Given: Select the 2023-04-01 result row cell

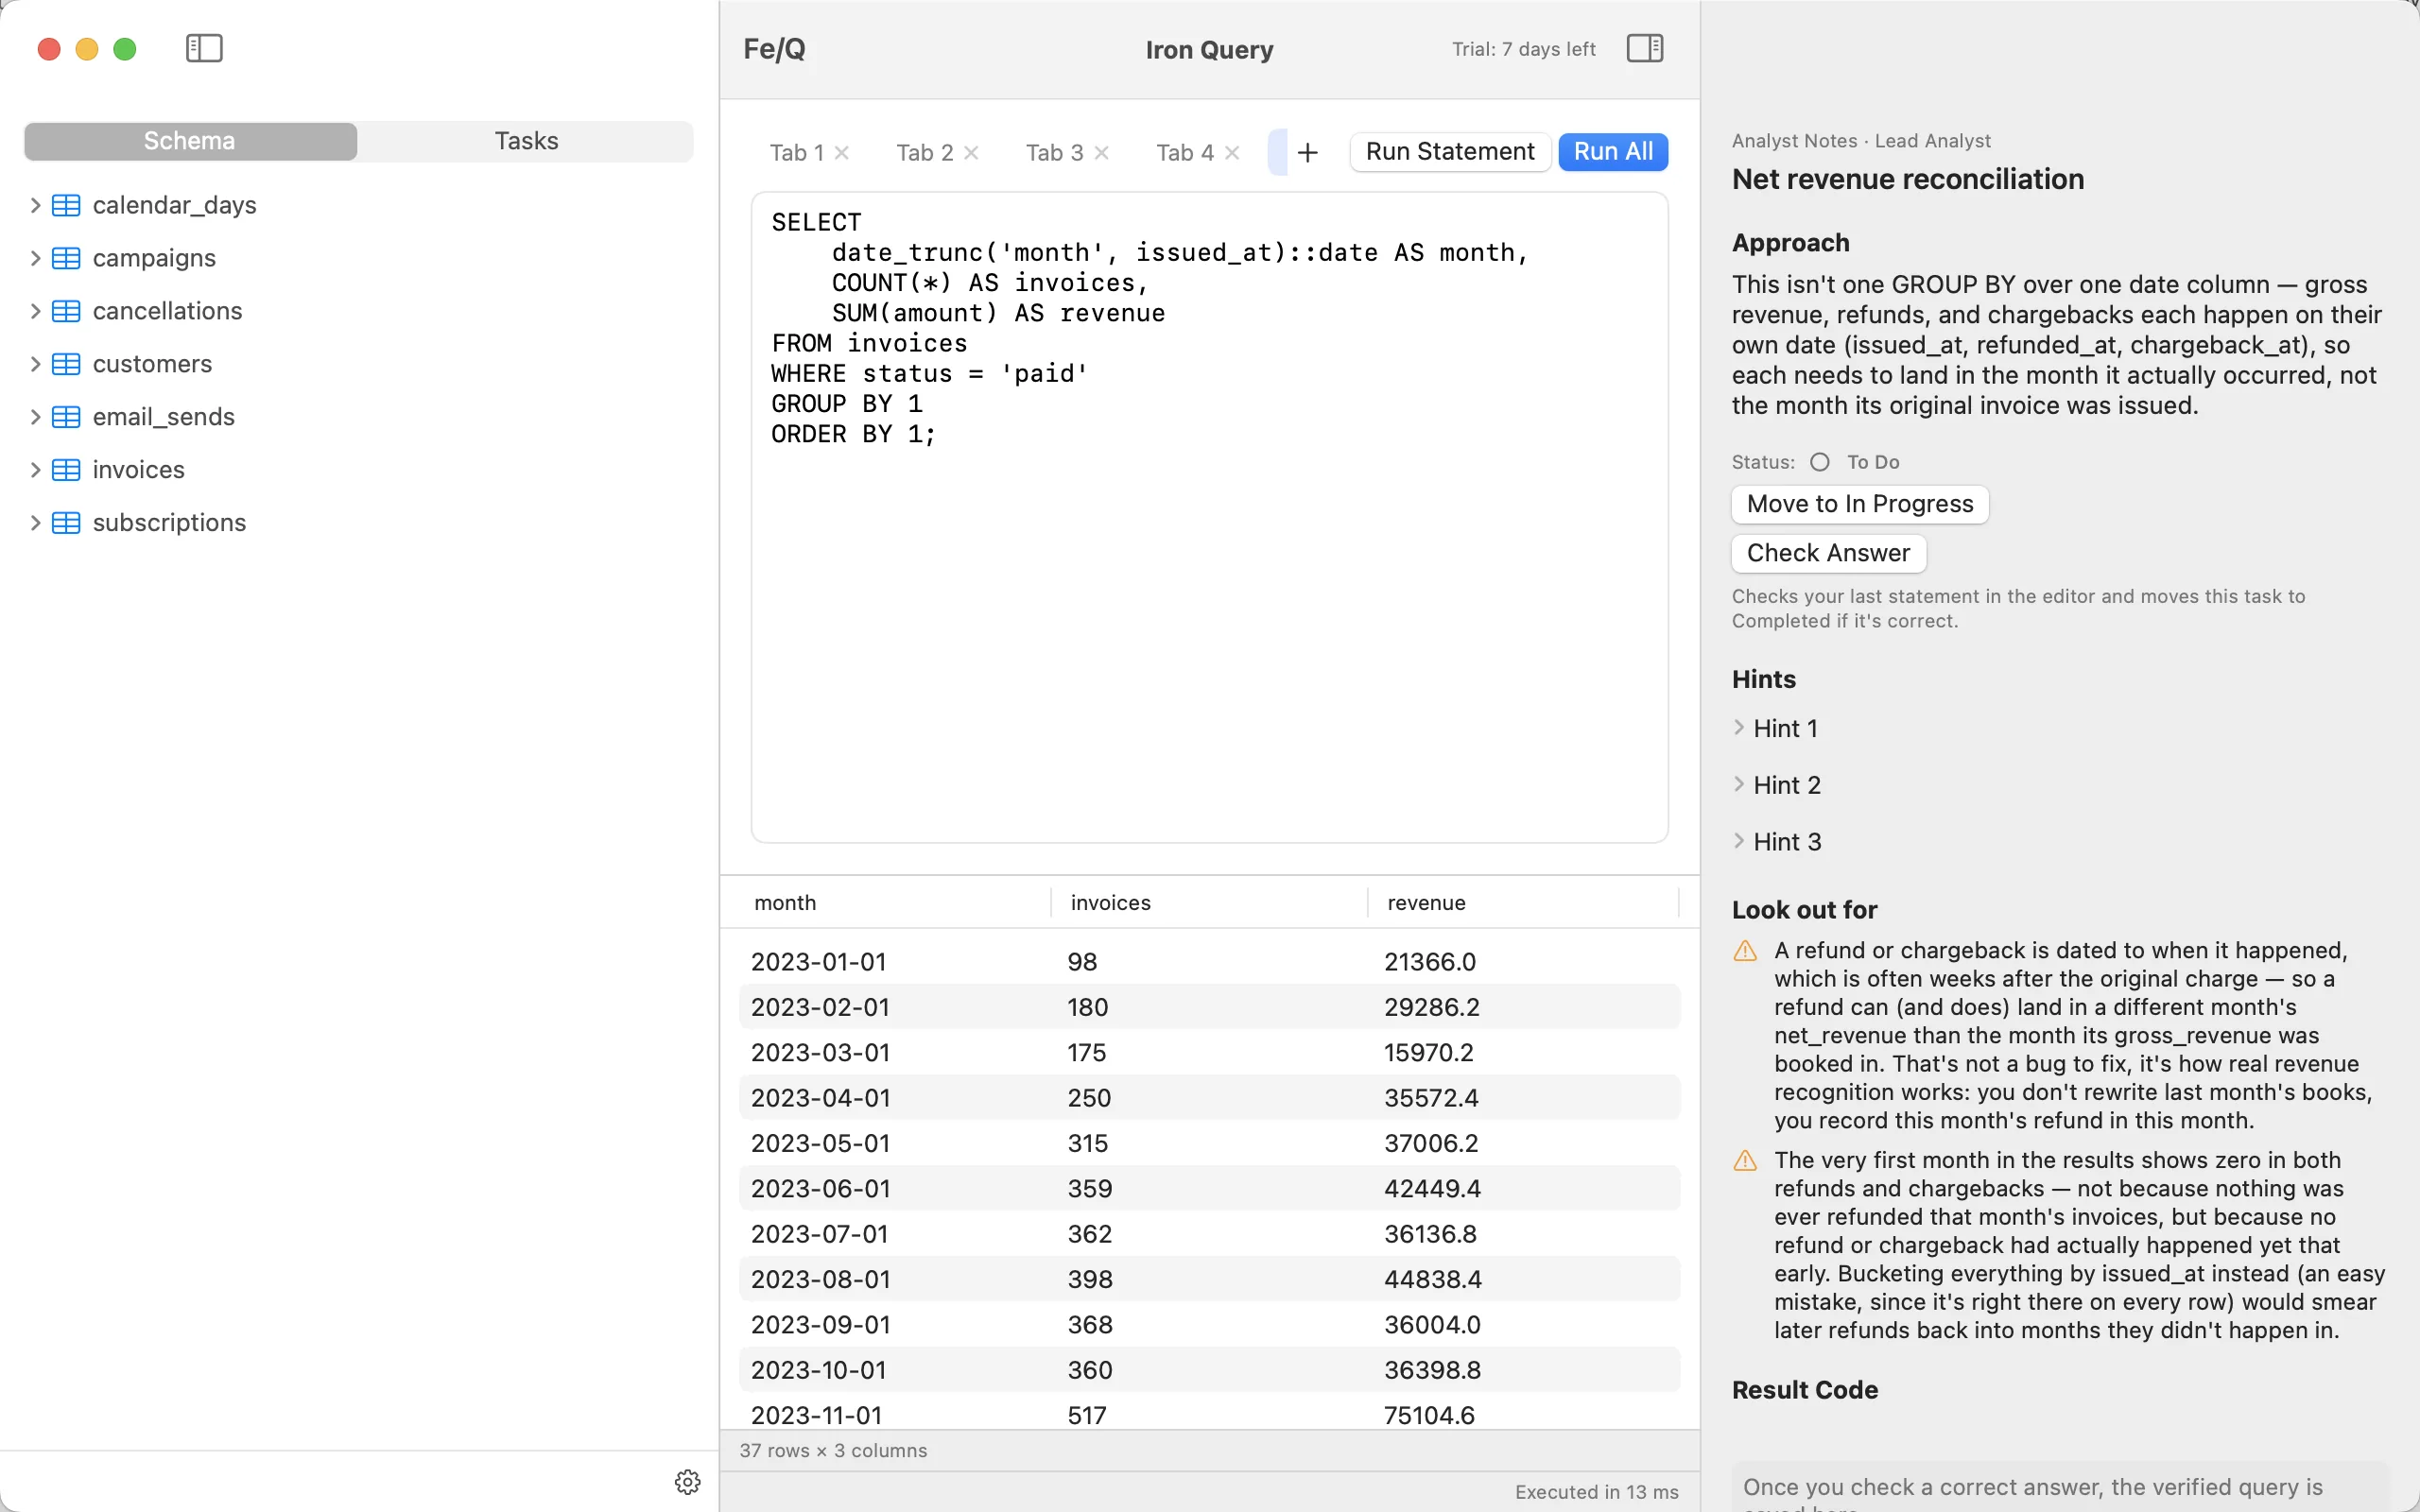Looking at the screenshot, I should tap(820, 1098).
